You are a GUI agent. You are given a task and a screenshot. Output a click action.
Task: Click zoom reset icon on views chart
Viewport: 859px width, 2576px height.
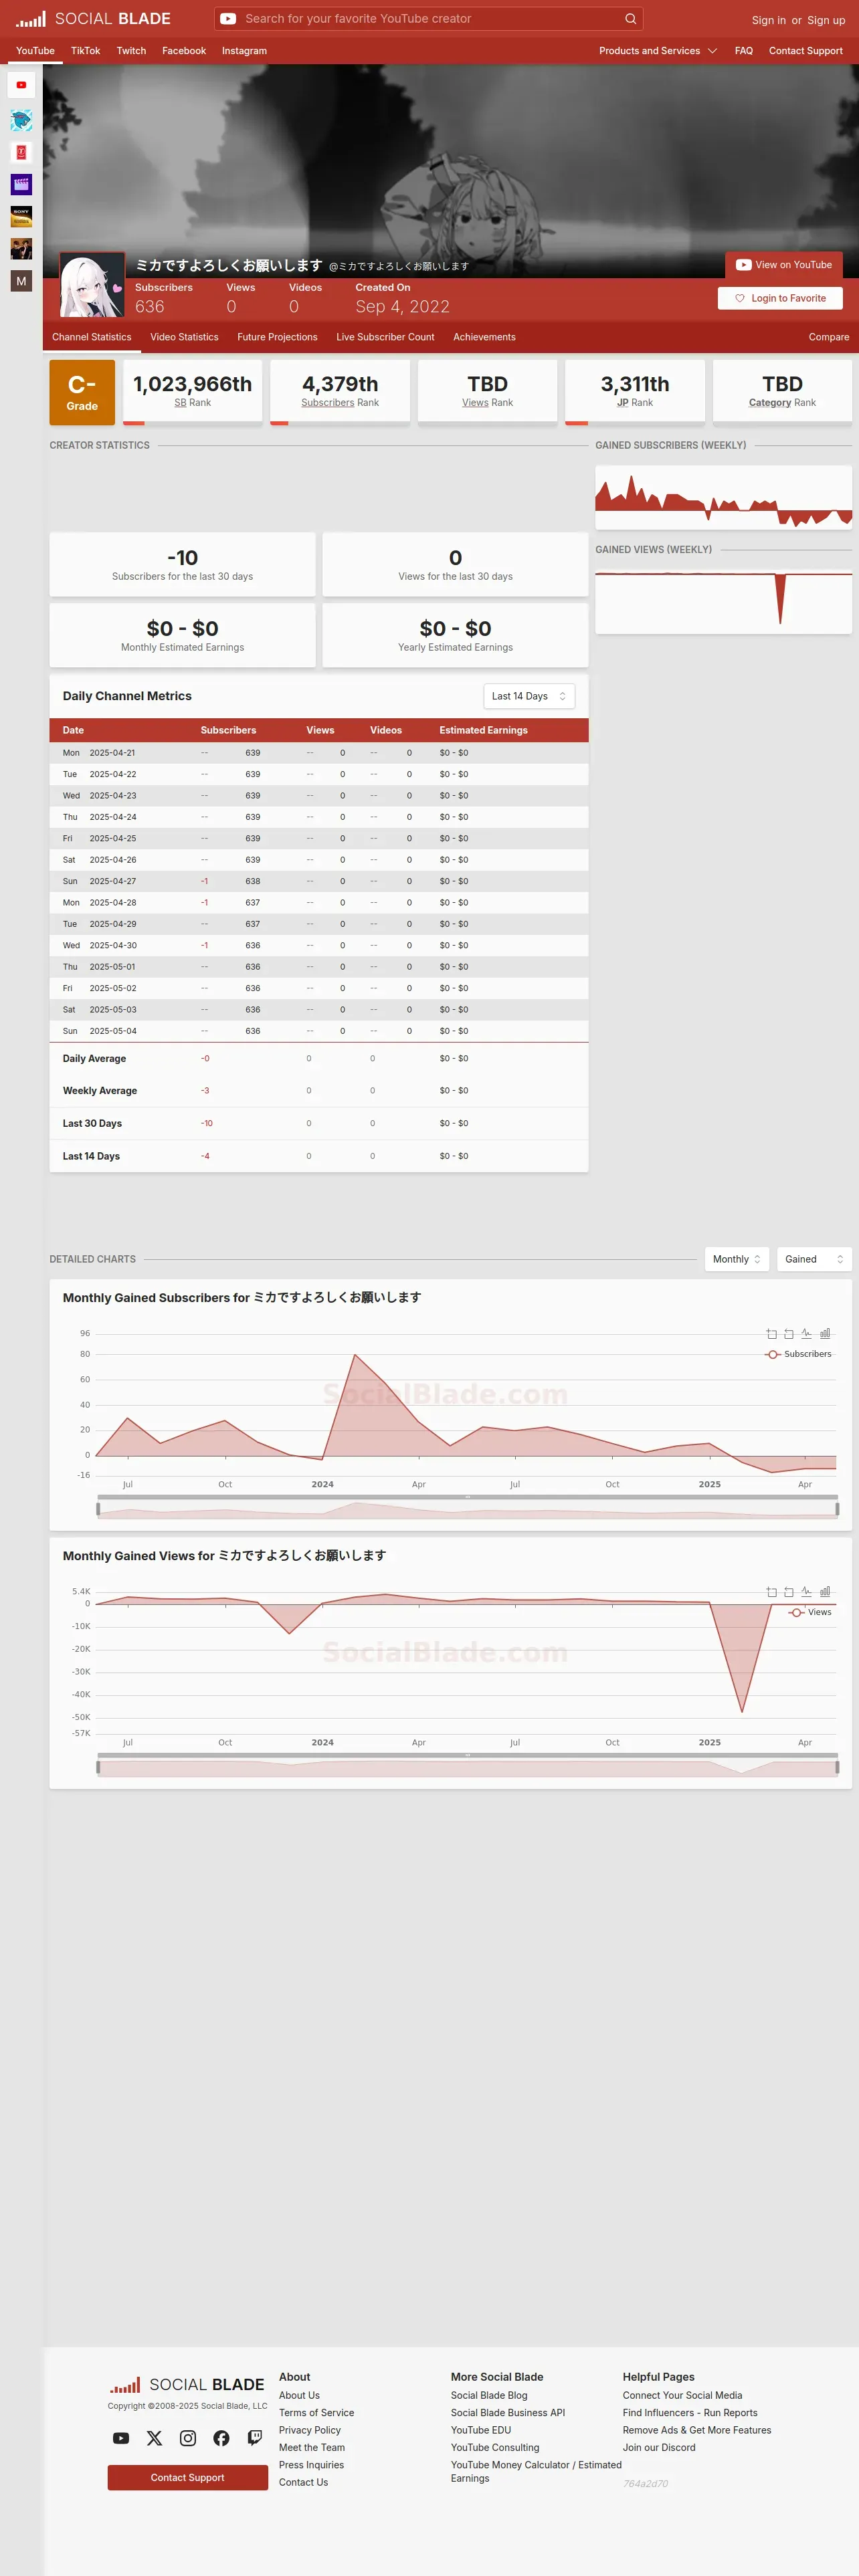click(789, 1591)
